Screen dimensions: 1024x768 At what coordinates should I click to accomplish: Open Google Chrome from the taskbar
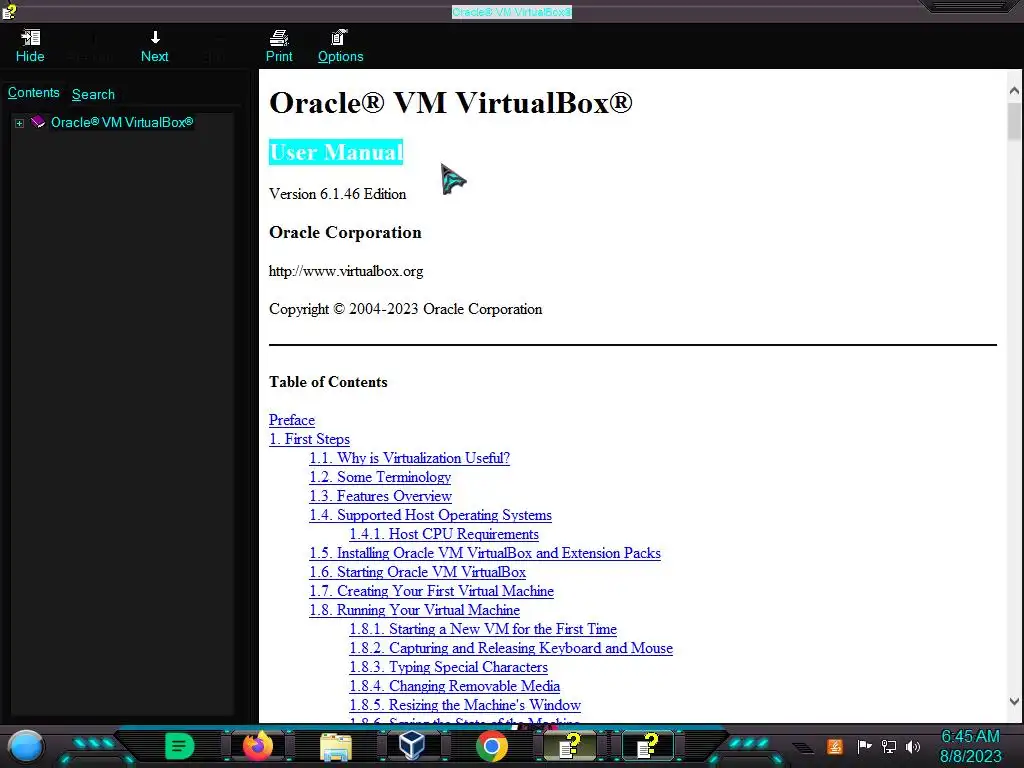492,746
